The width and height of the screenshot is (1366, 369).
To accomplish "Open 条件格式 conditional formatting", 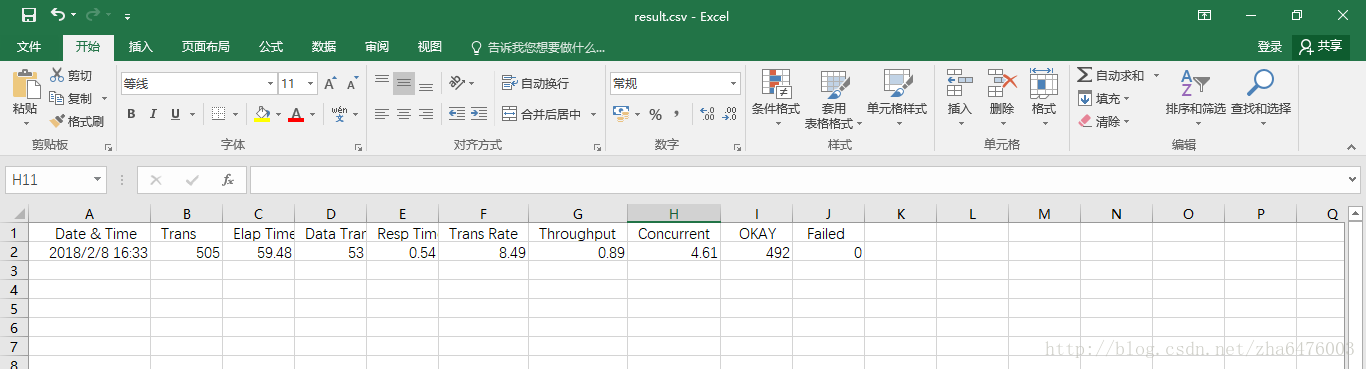I will pos(775,98).
